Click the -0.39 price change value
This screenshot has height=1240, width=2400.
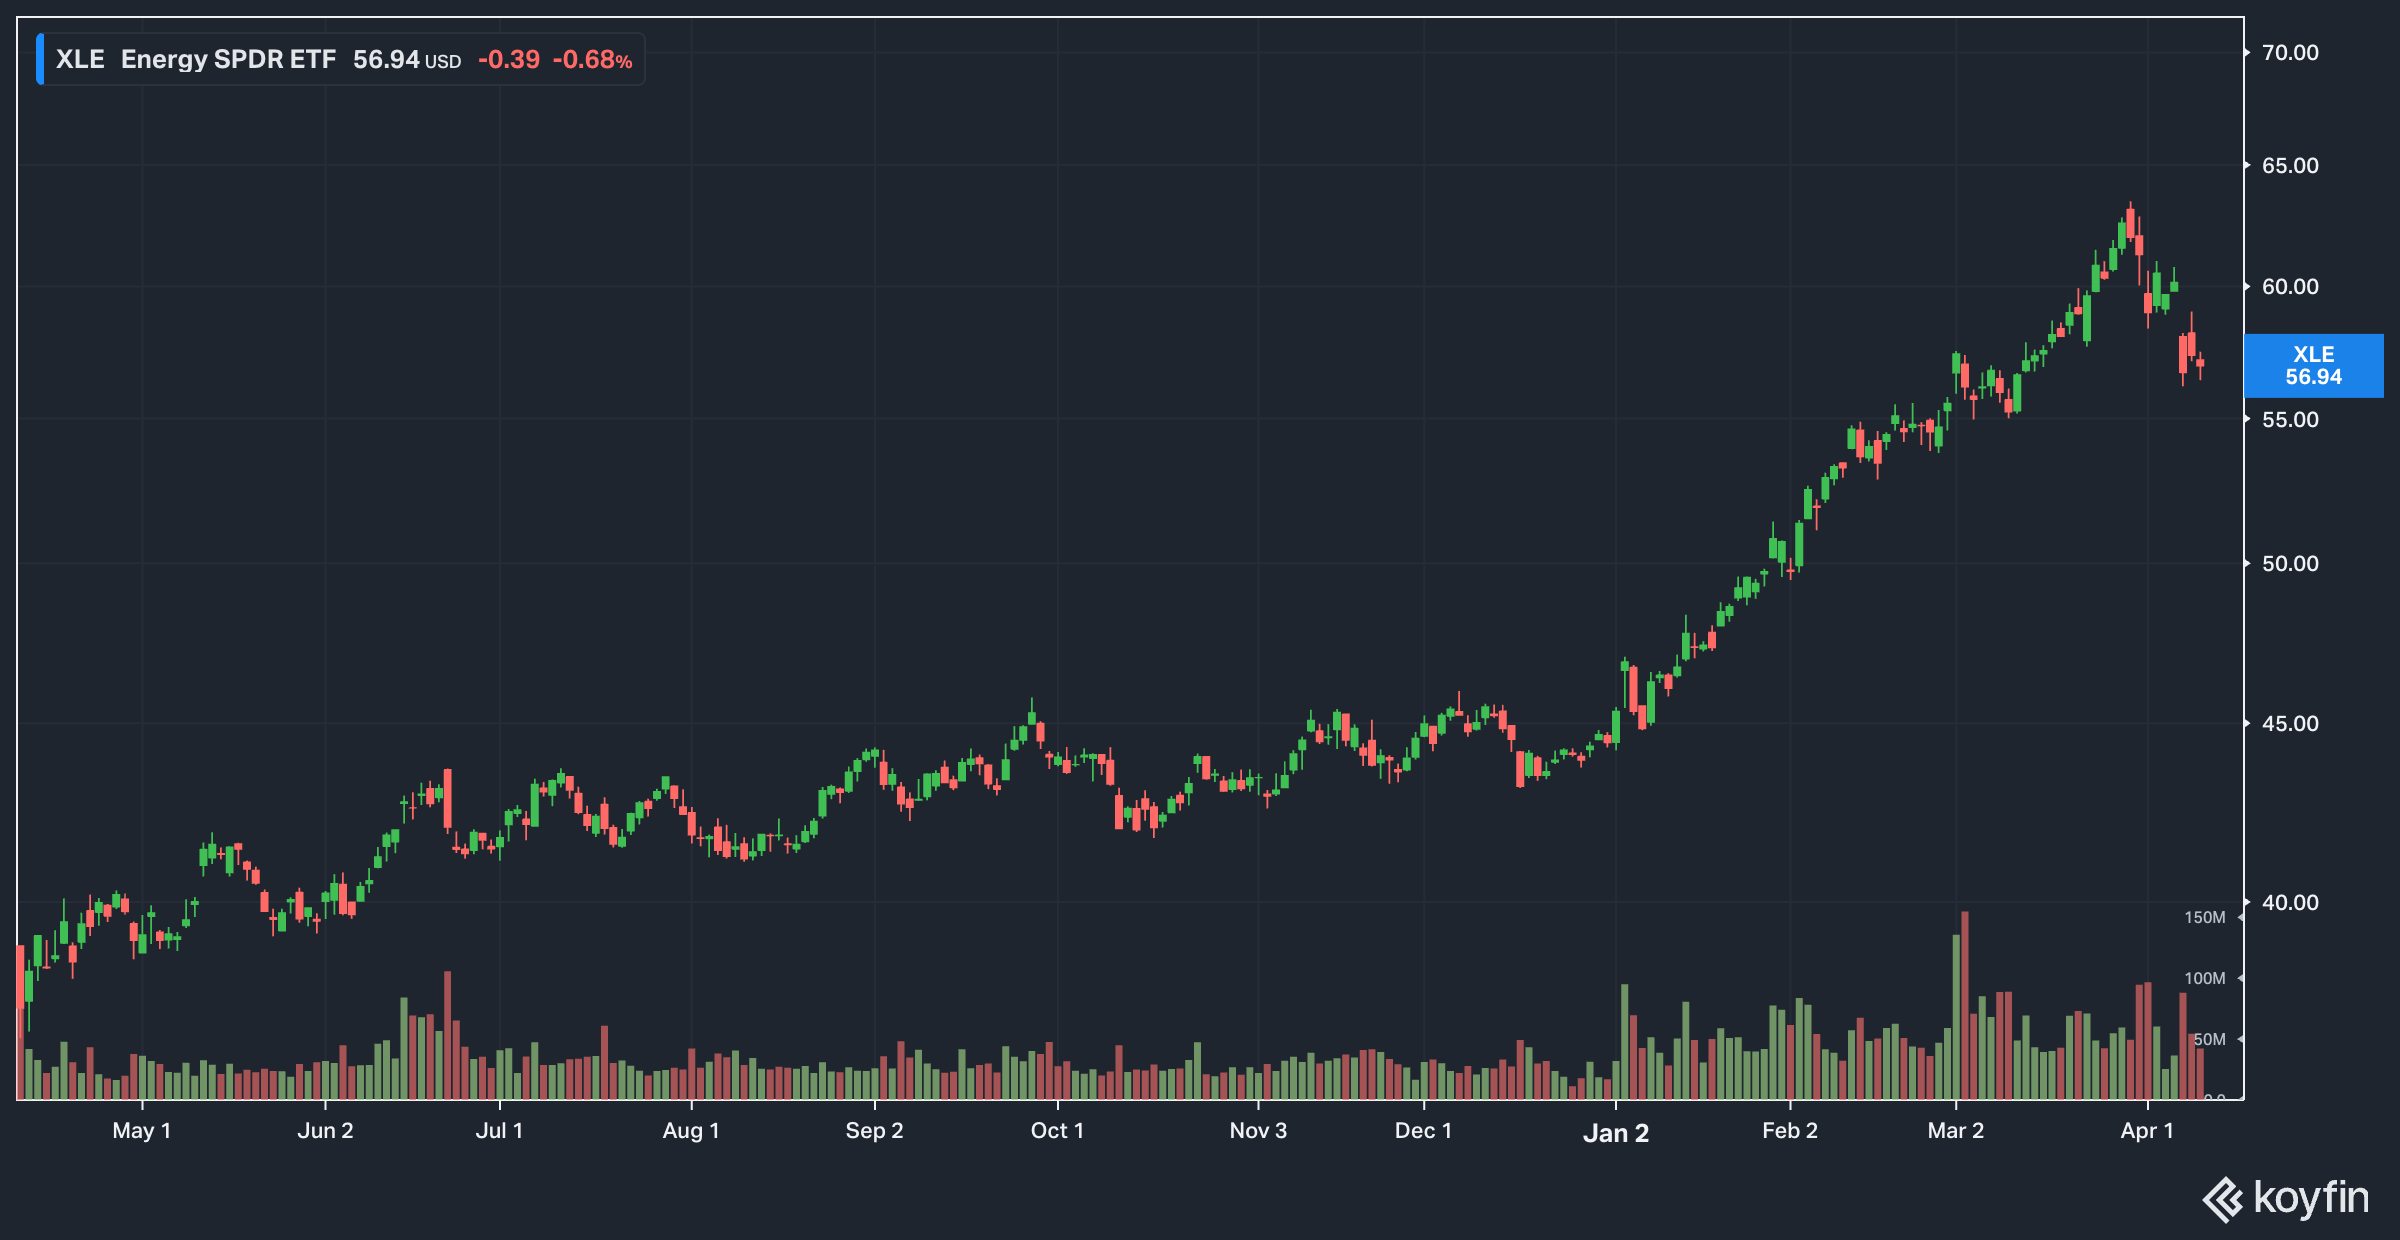pos(508,60)
